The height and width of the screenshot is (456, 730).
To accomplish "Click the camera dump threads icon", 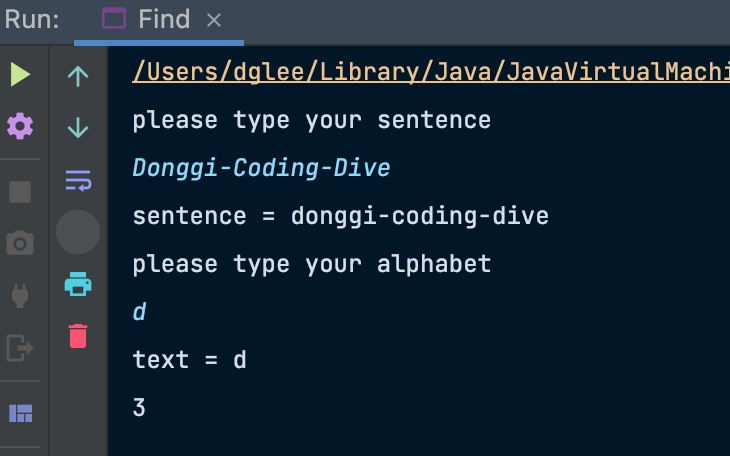I will pos(20,243).
